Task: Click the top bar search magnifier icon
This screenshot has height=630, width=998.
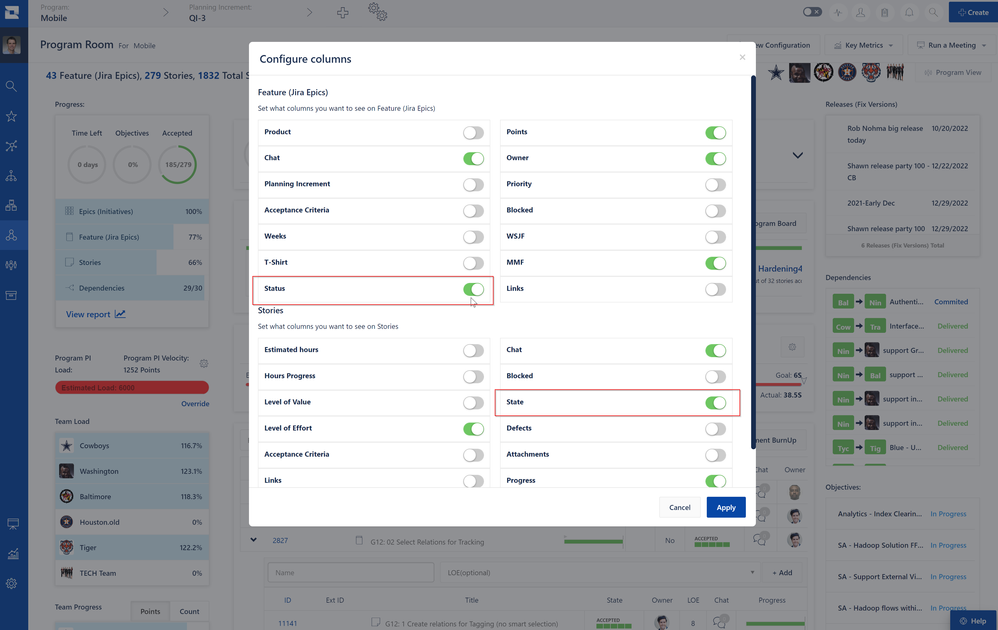Action: [932, 12]
